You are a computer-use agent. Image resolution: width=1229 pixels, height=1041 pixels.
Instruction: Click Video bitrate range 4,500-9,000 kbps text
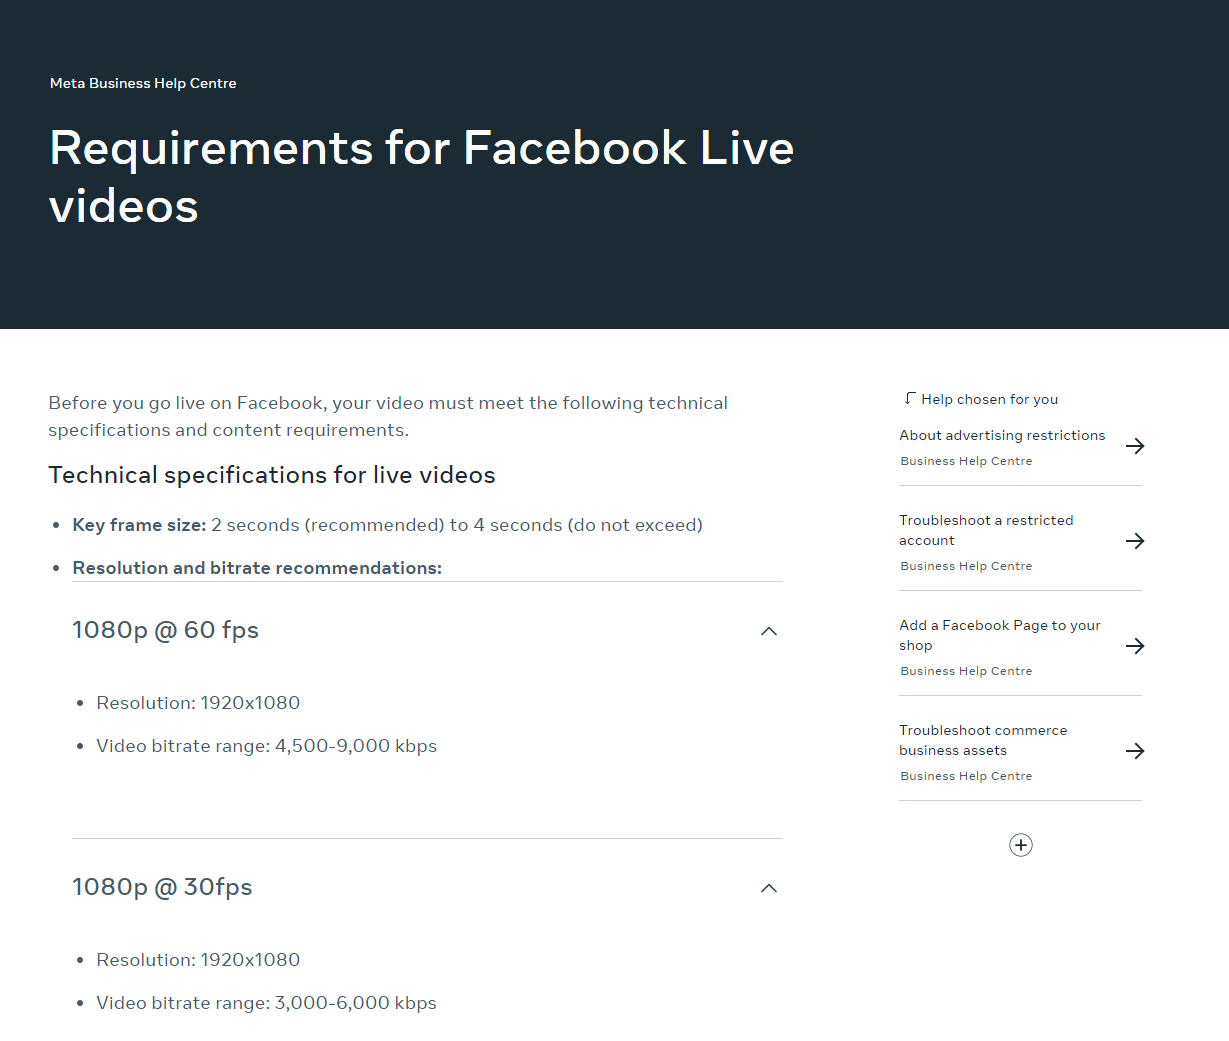pyautogui.click(x=267, y=746)
